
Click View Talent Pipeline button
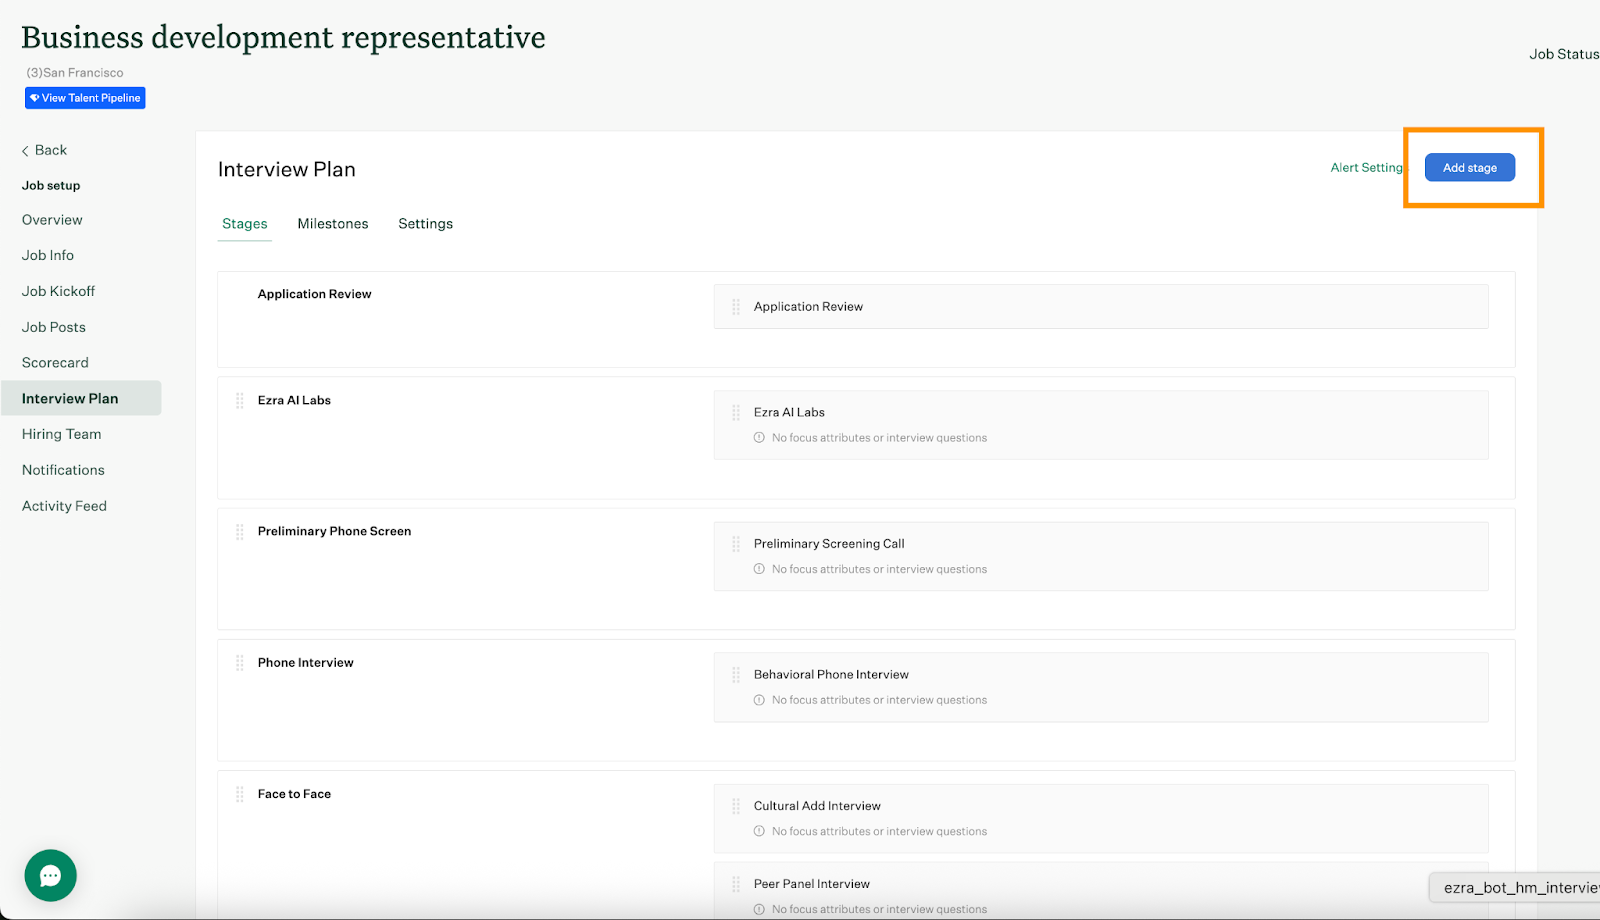85,98
